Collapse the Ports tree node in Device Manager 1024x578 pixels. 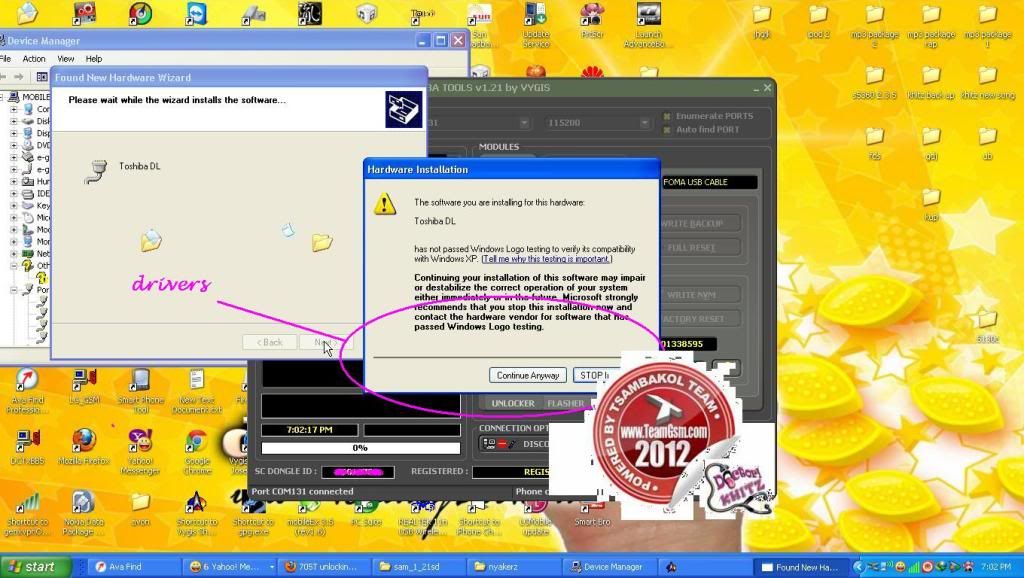coord(14,290)
